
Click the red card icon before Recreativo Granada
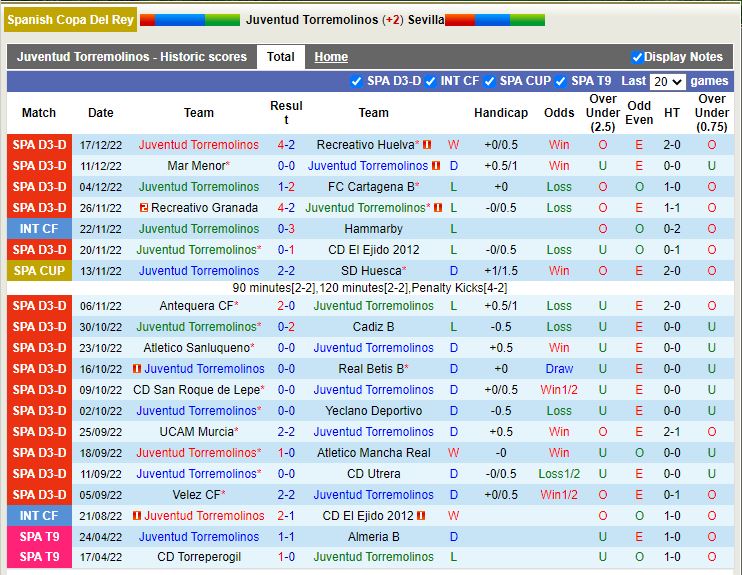[144, 208]
